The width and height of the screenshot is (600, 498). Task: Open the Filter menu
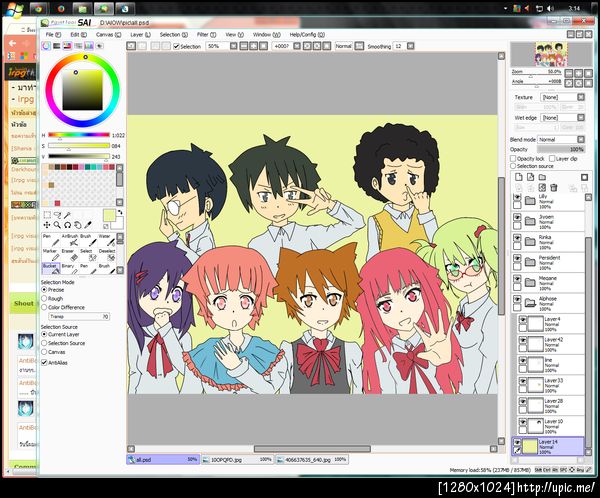point(206,34)
